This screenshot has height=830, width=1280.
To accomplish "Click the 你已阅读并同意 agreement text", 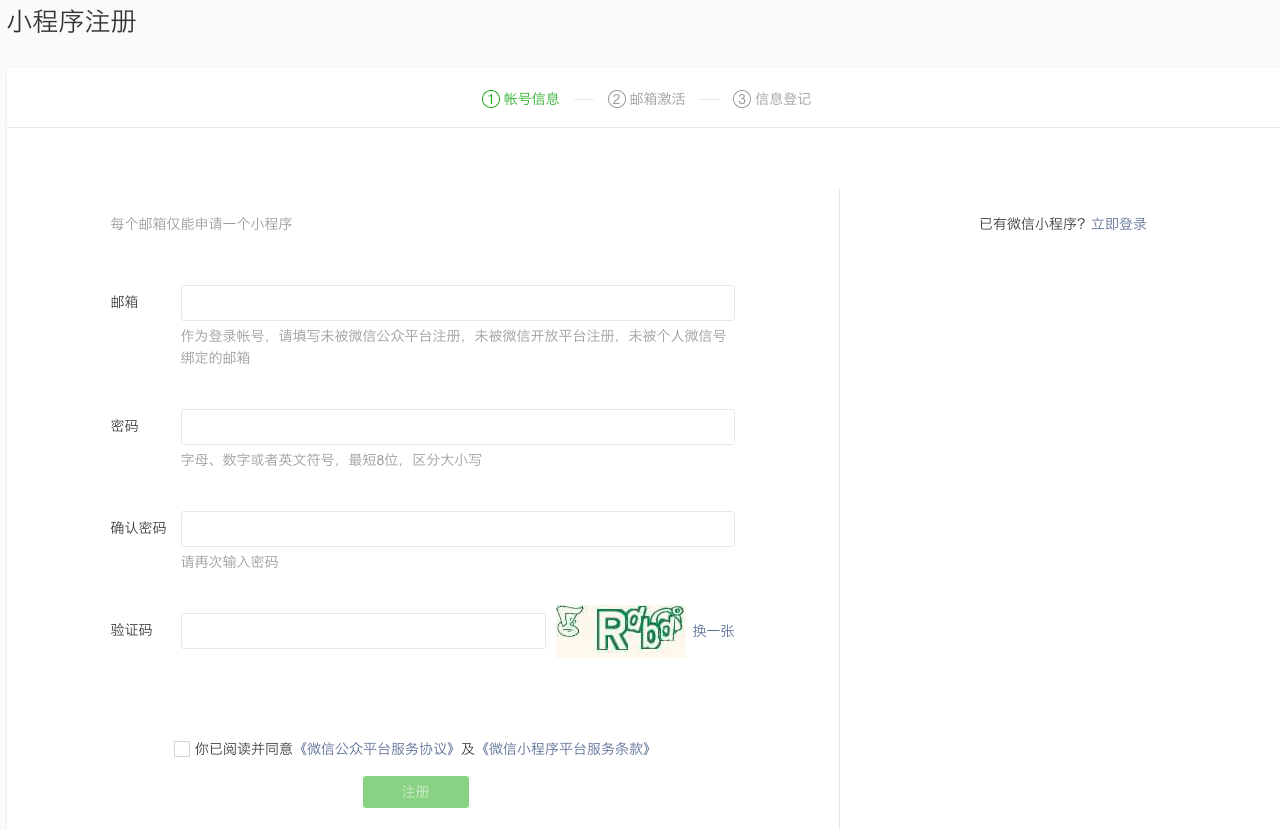I will click(x=244, y=749).
